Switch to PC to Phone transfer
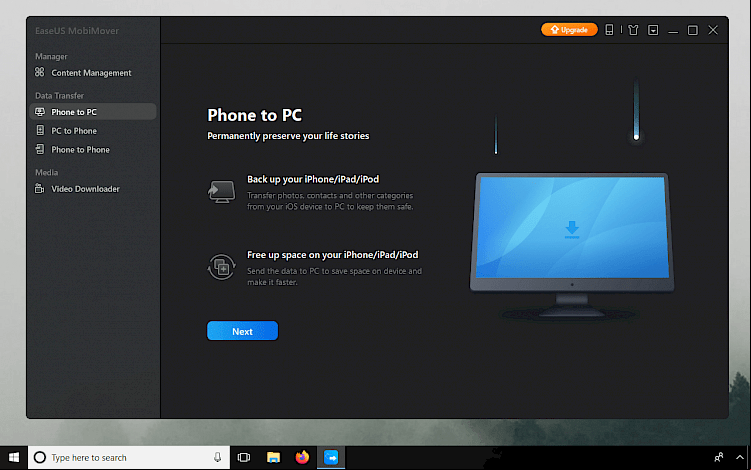This screenshot has height=470, width=751. (x=92, y=131)
